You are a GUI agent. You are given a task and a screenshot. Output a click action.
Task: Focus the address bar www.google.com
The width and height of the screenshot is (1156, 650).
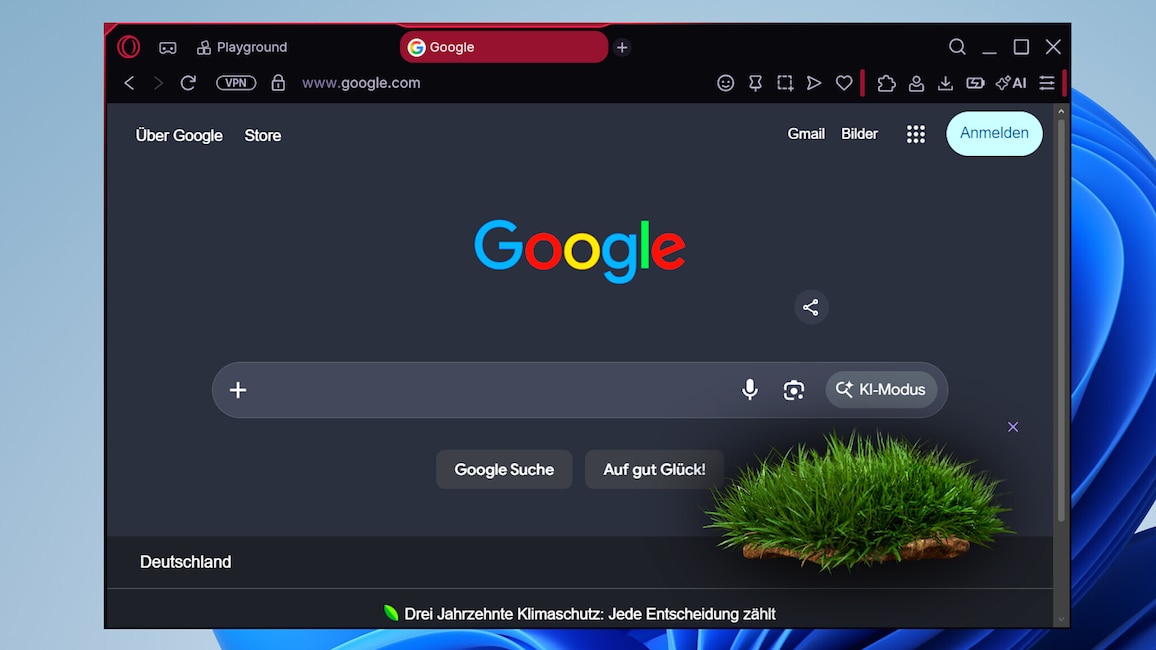pyautogui.click(x=361, y=83)
